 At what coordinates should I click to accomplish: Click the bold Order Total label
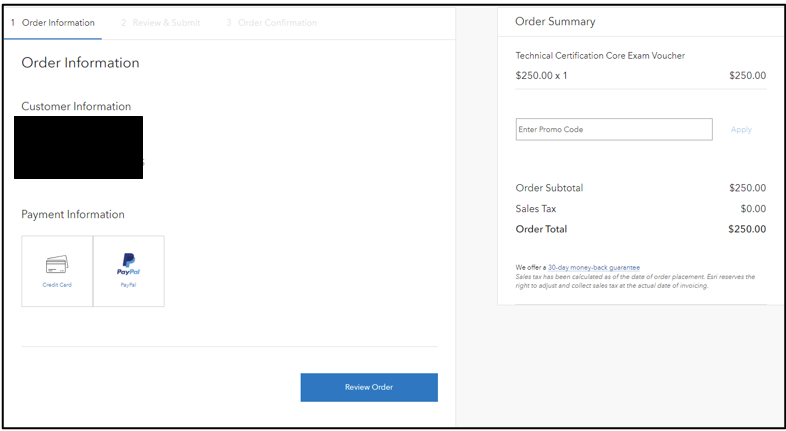[x=541, y=230]
